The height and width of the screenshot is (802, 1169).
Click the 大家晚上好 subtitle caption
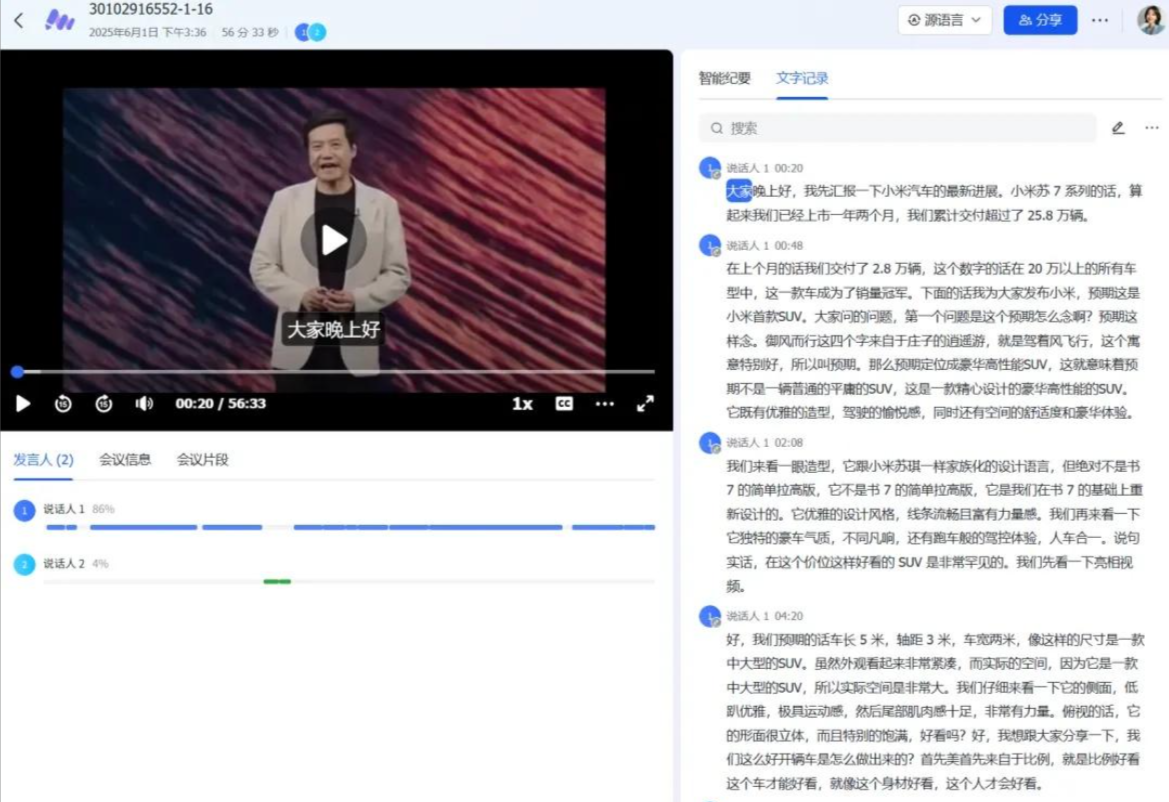click(x=333, y=329)
